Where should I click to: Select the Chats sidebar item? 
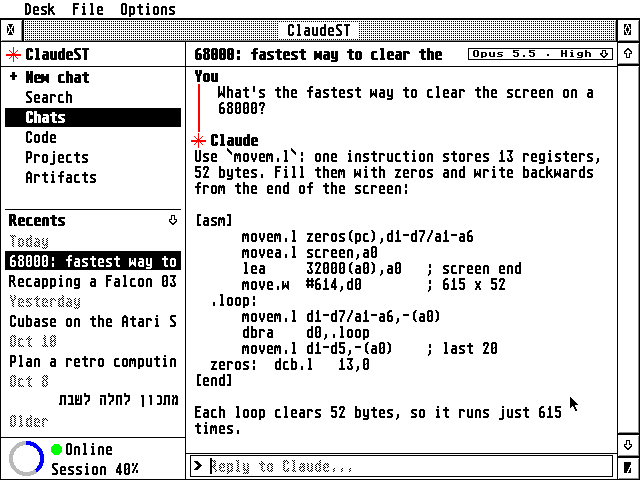coord(93,118)
